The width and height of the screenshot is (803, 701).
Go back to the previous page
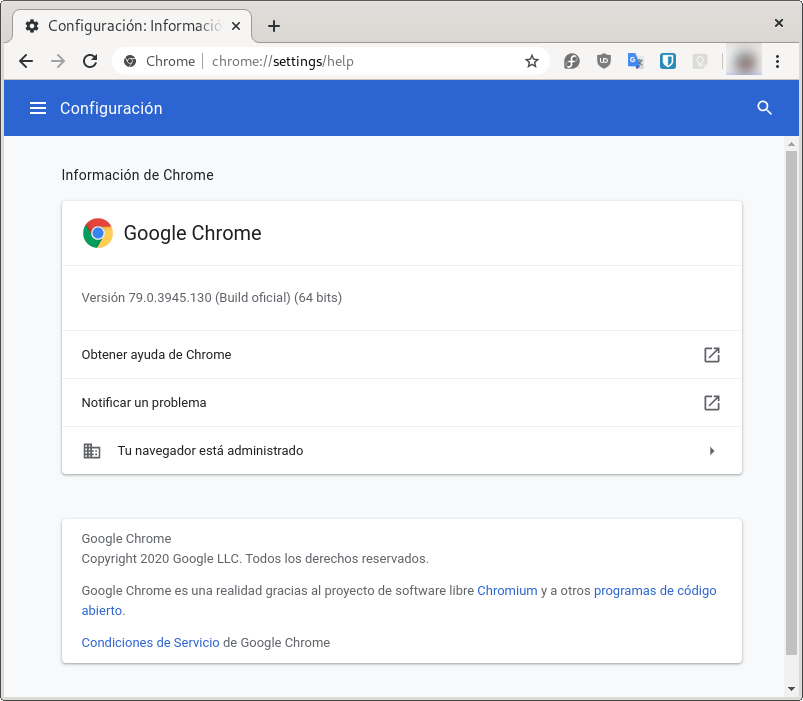tap(26, 61)
